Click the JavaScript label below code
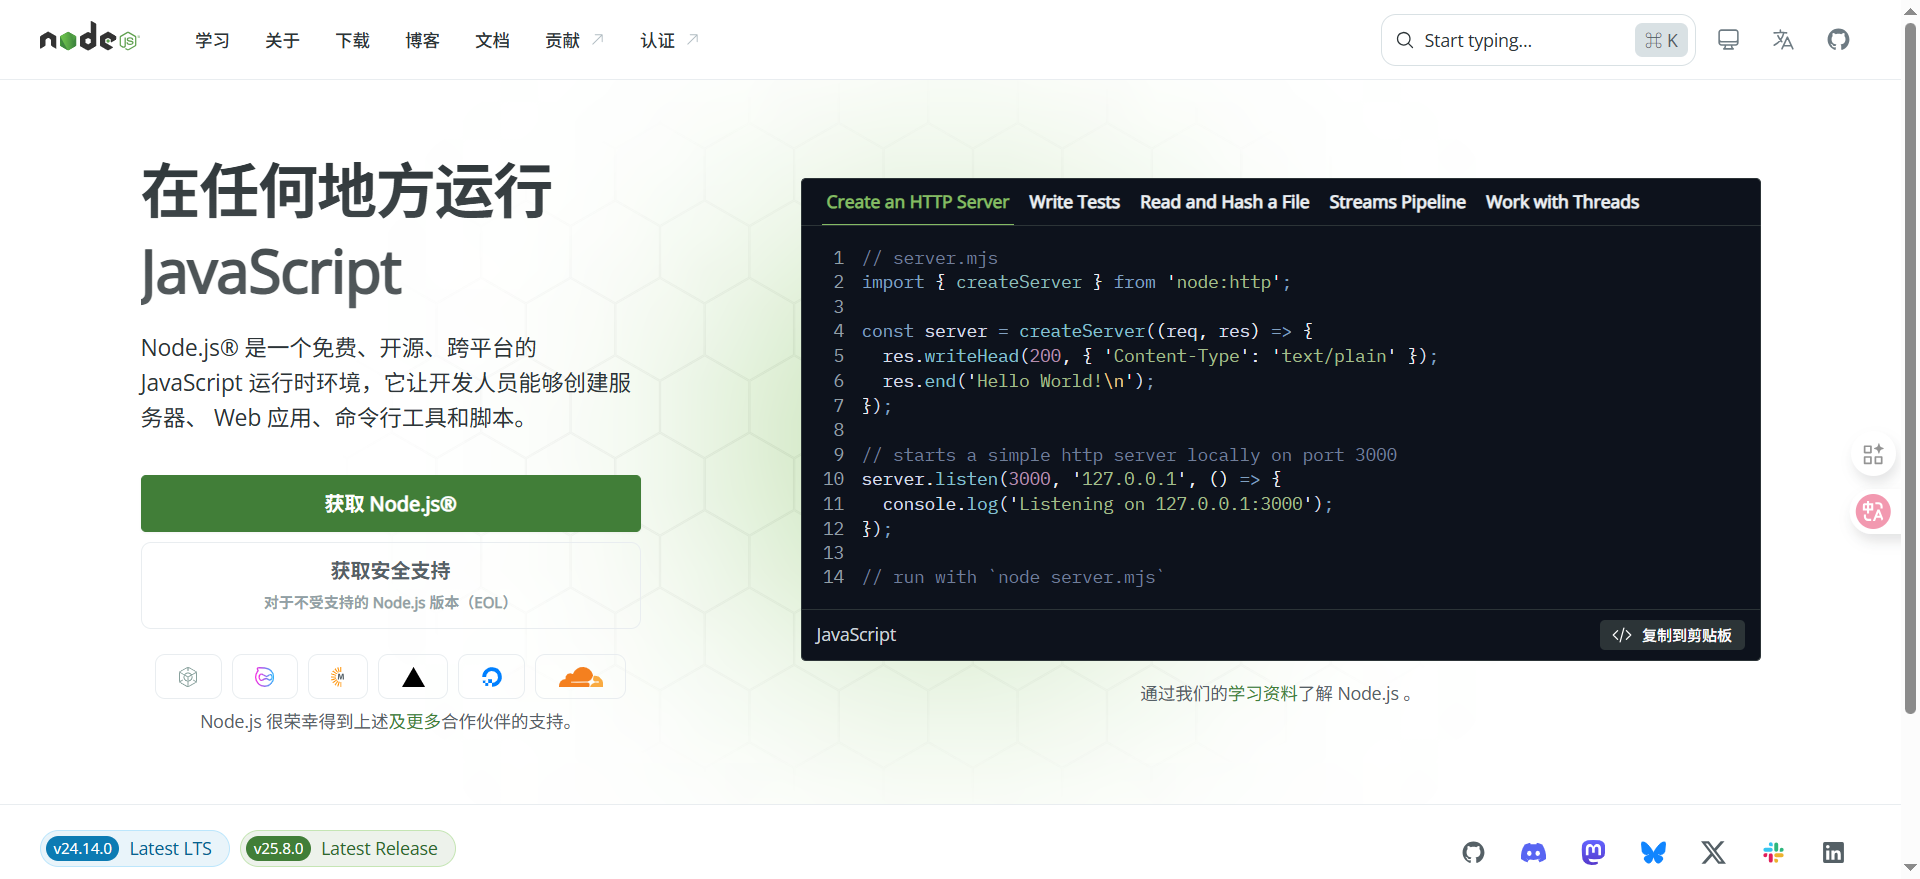The height and width of the screenshot is (879, 1920). coord(856,635)
